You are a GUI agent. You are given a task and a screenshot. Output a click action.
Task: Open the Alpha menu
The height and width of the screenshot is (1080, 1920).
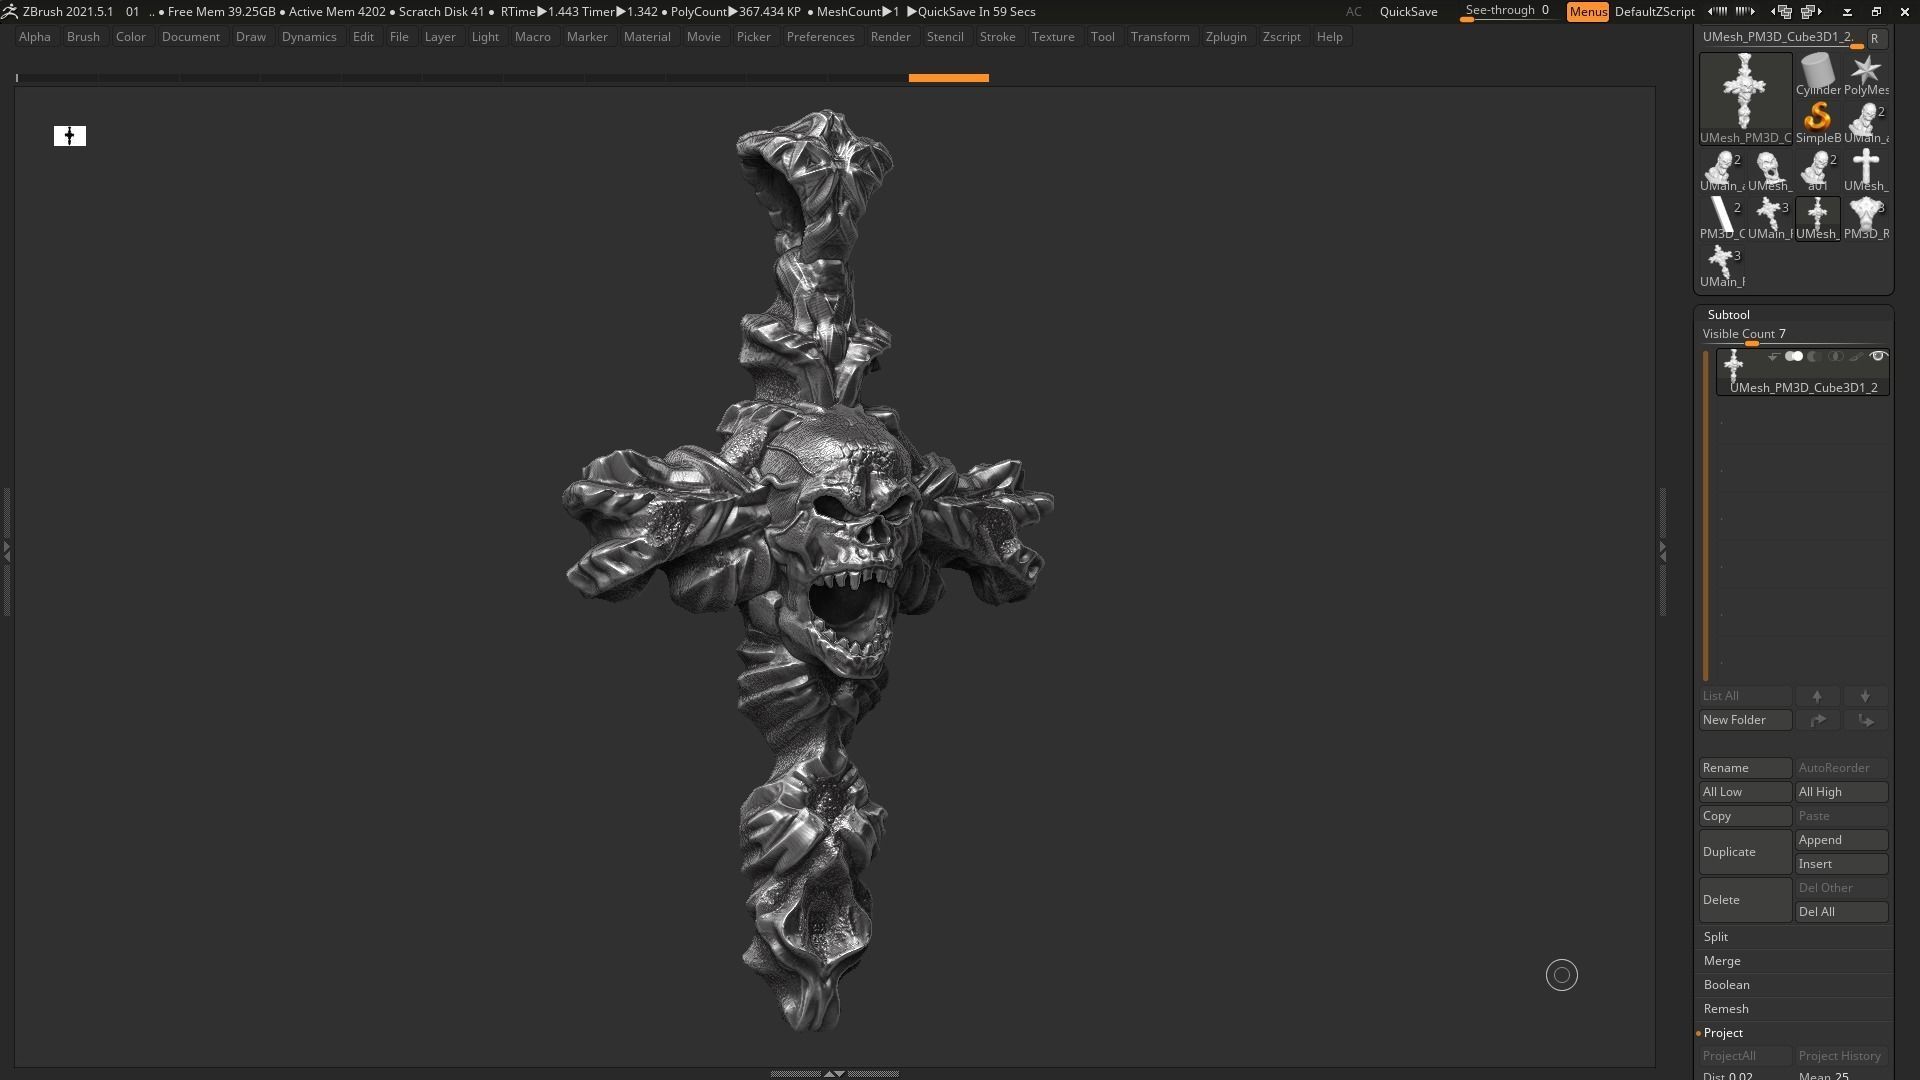[x=35, y=37]
